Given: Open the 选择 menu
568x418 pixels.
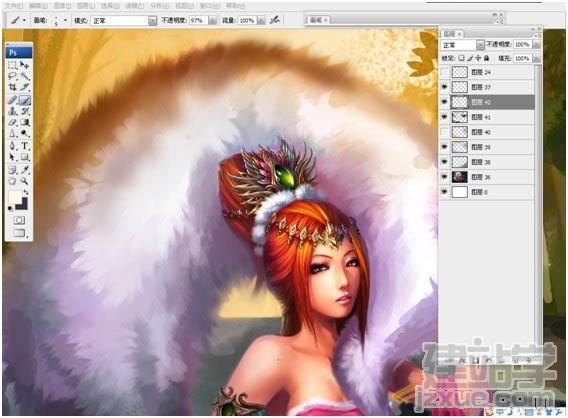Looking at the screenshot, I should click(x=110, y=6).
